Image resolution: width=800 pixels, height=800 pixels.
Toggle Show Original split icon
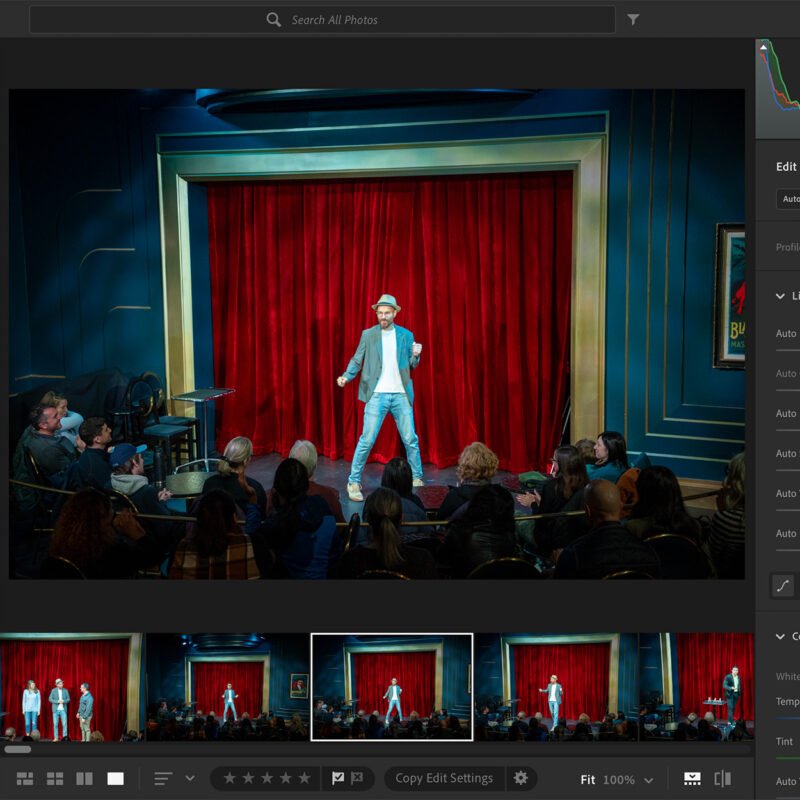(x=723, y=779)
